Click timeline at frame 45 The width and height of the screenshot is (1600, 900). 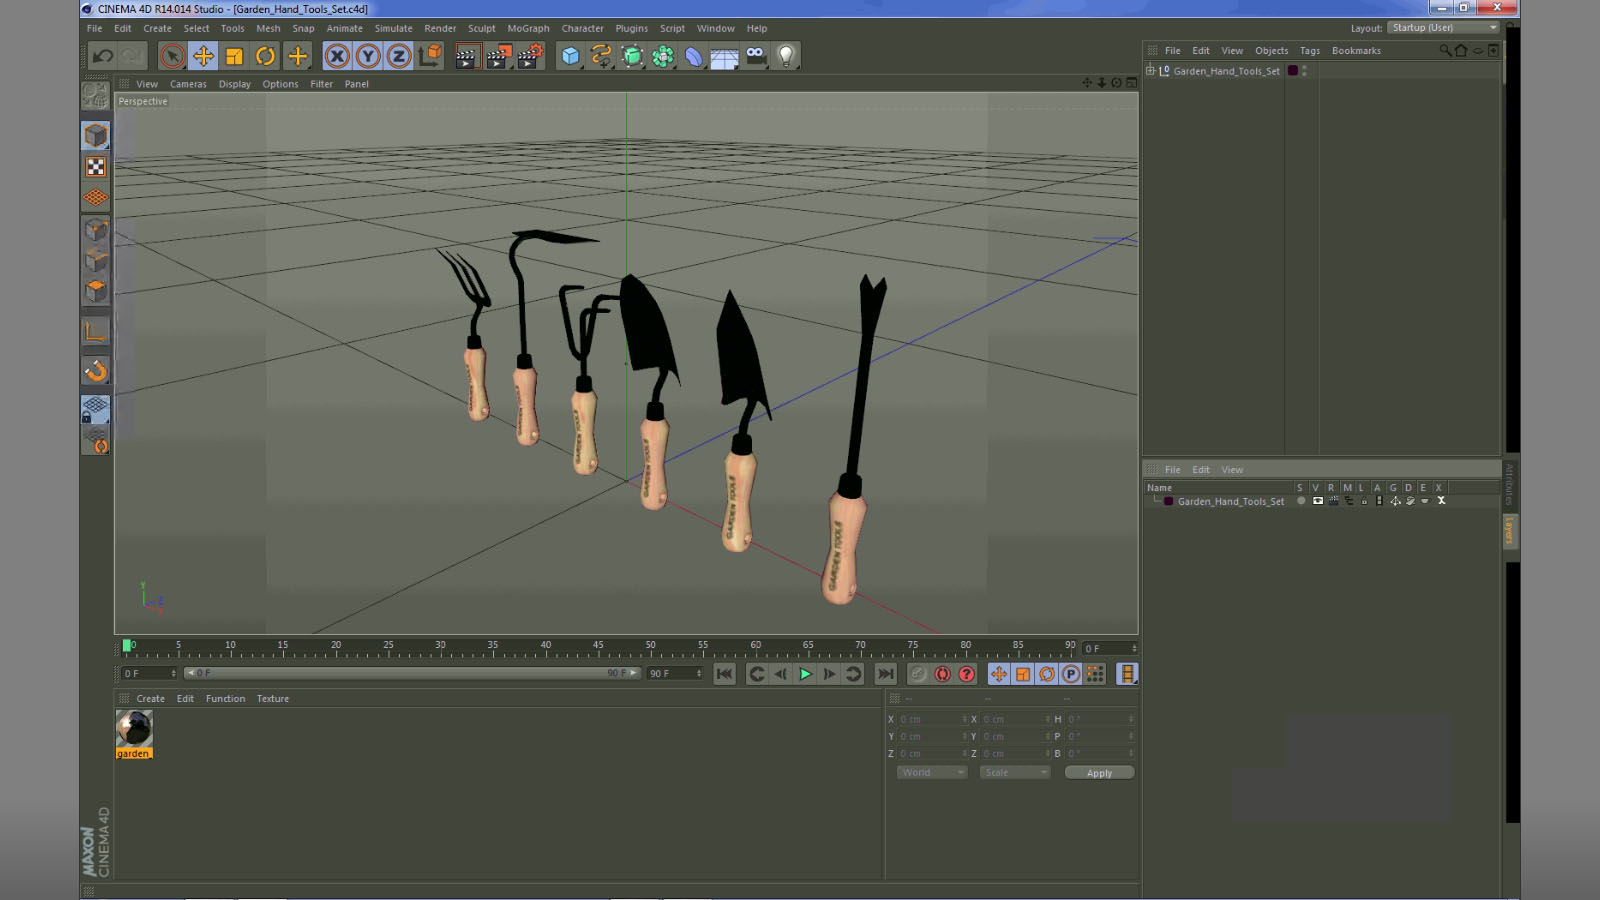[598, 648]
